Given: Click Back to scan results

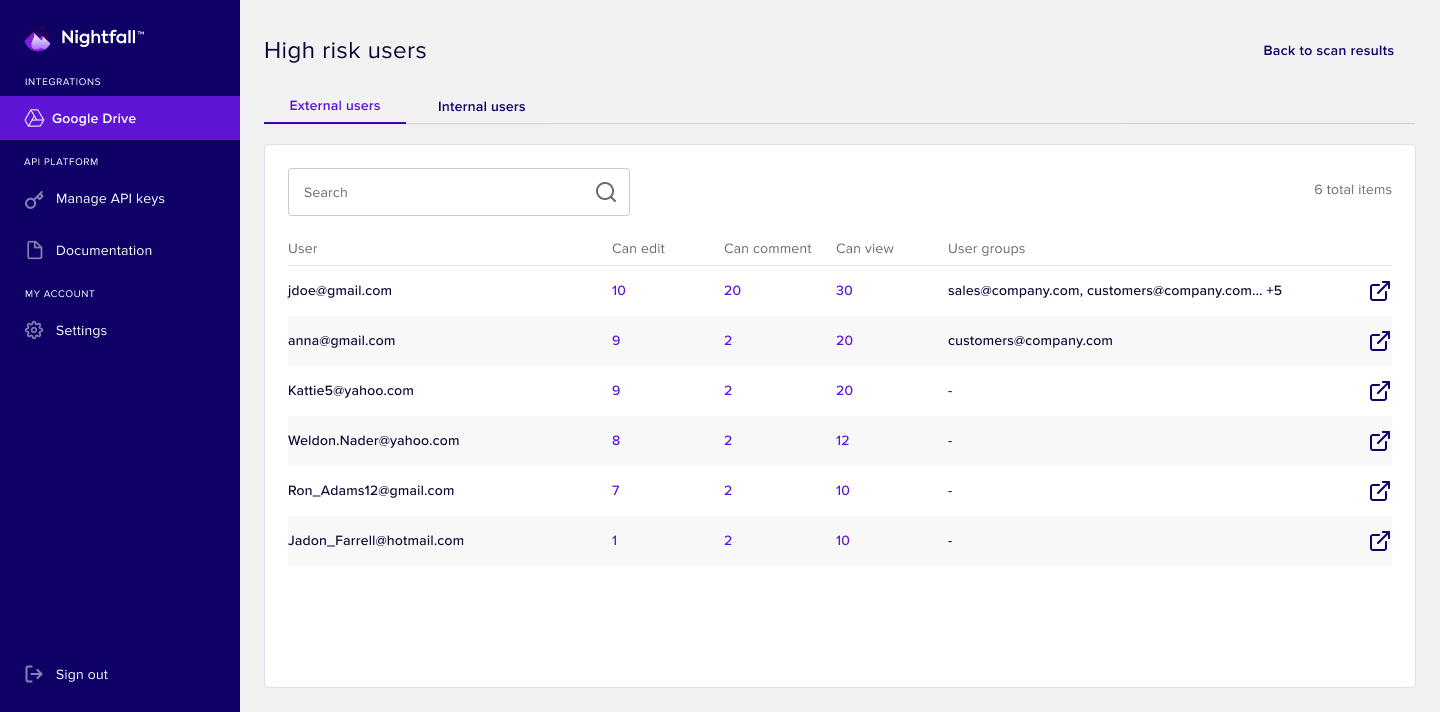Looking at the screenshot, I should click(1328, 50).
